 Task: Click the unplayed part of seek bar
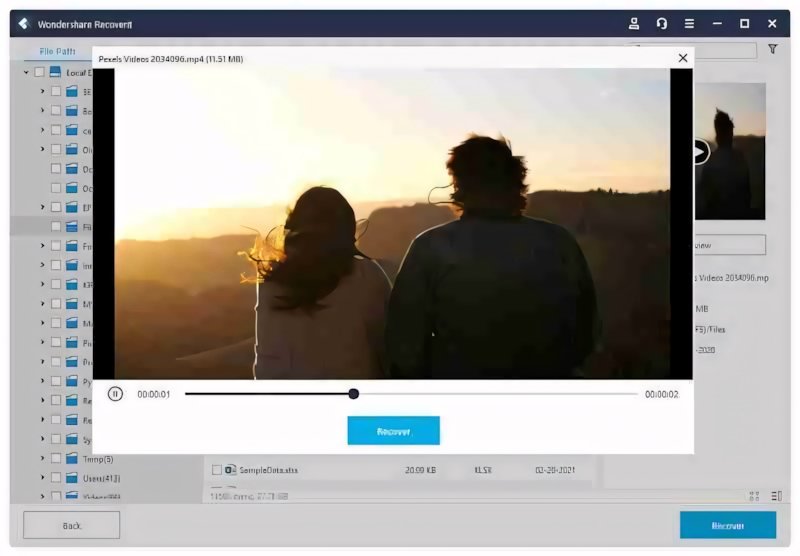tap(497, 394)
